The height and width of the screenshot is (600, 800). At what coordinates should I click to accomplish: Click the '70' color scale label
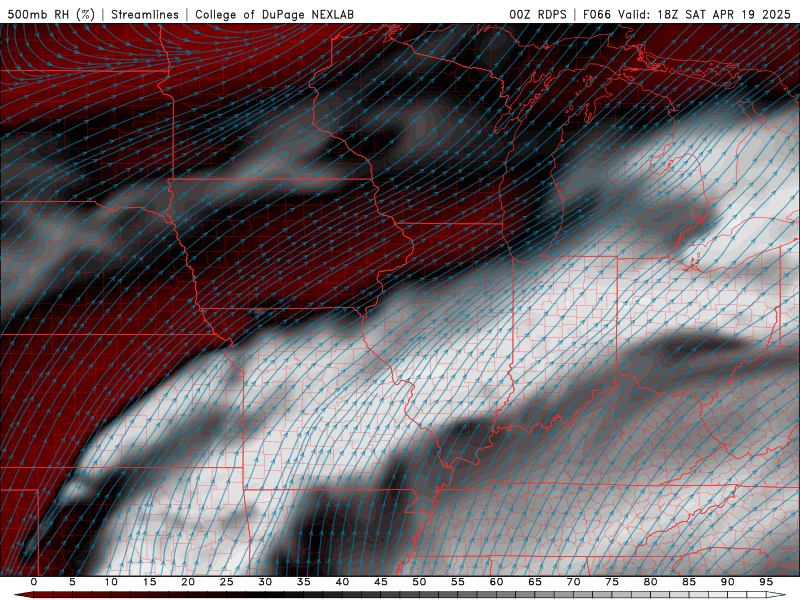click(x=573, y=582)
